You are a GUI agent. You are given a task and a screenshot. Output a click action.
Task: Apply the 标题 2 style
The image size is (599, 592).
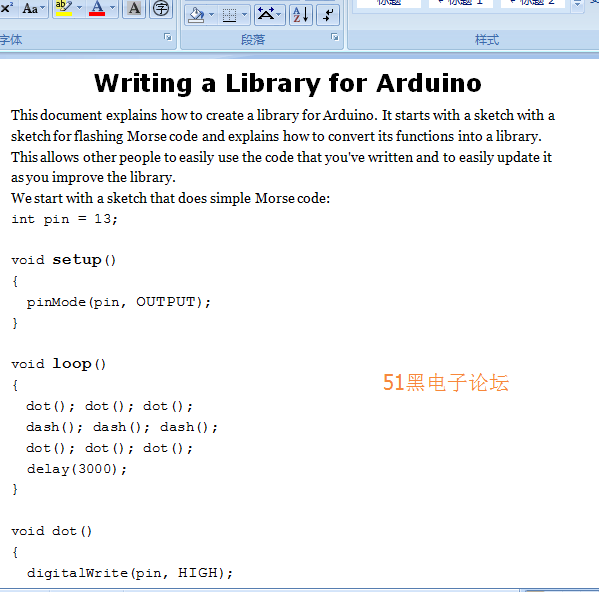tap(533, 3)
